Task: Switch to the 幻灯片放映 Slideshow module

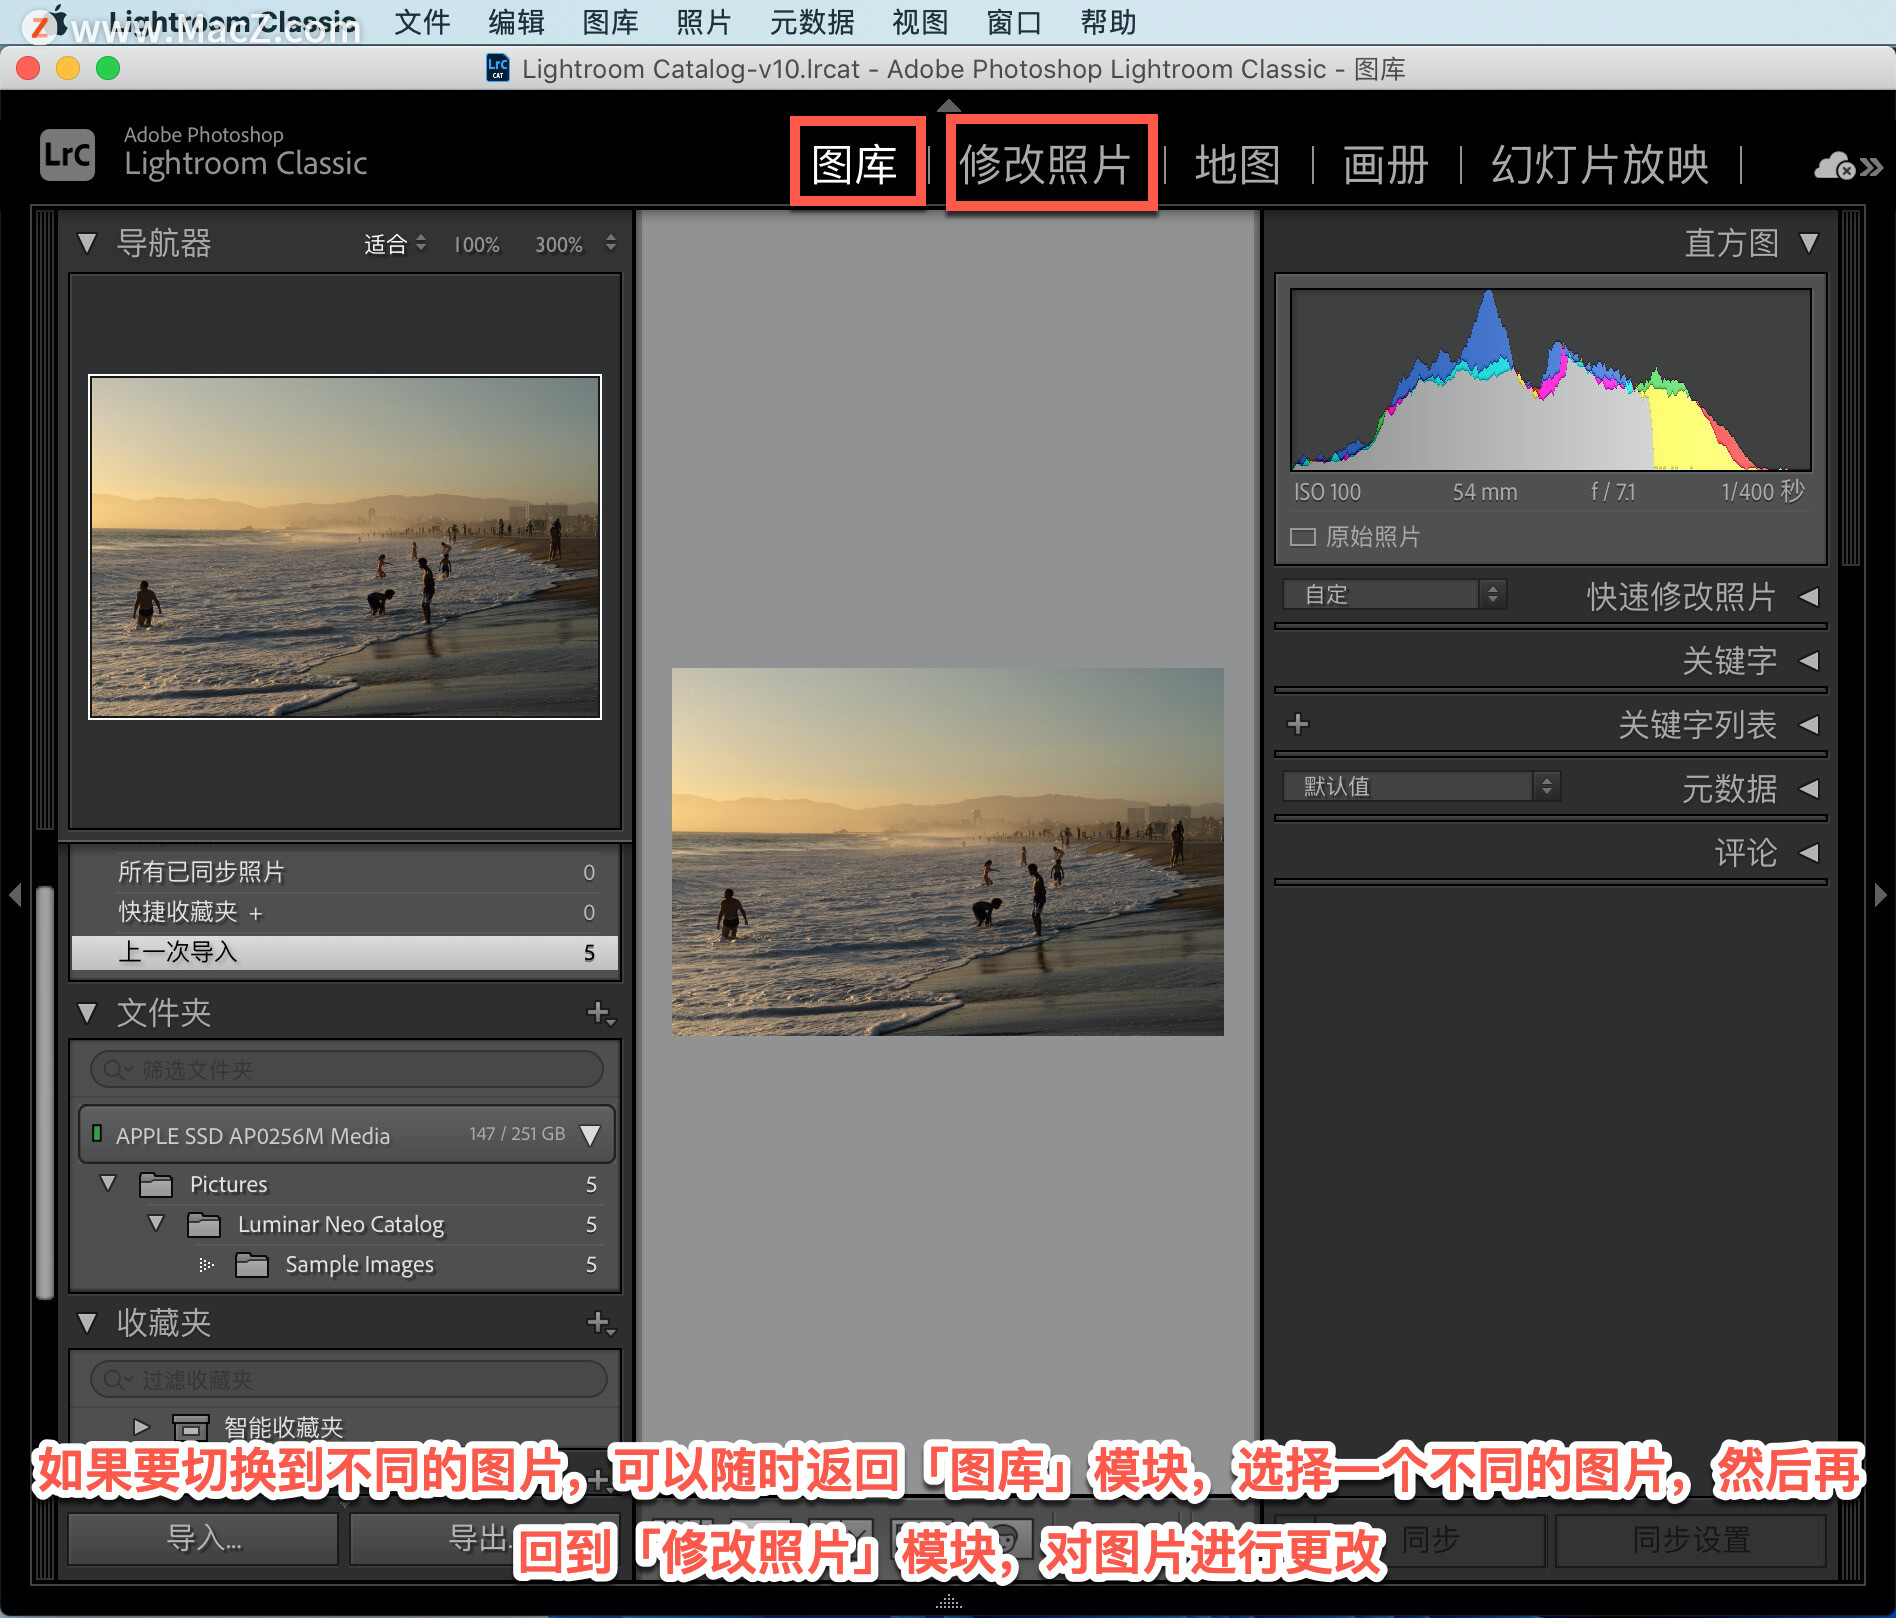Action: (x=1600, y=165)
